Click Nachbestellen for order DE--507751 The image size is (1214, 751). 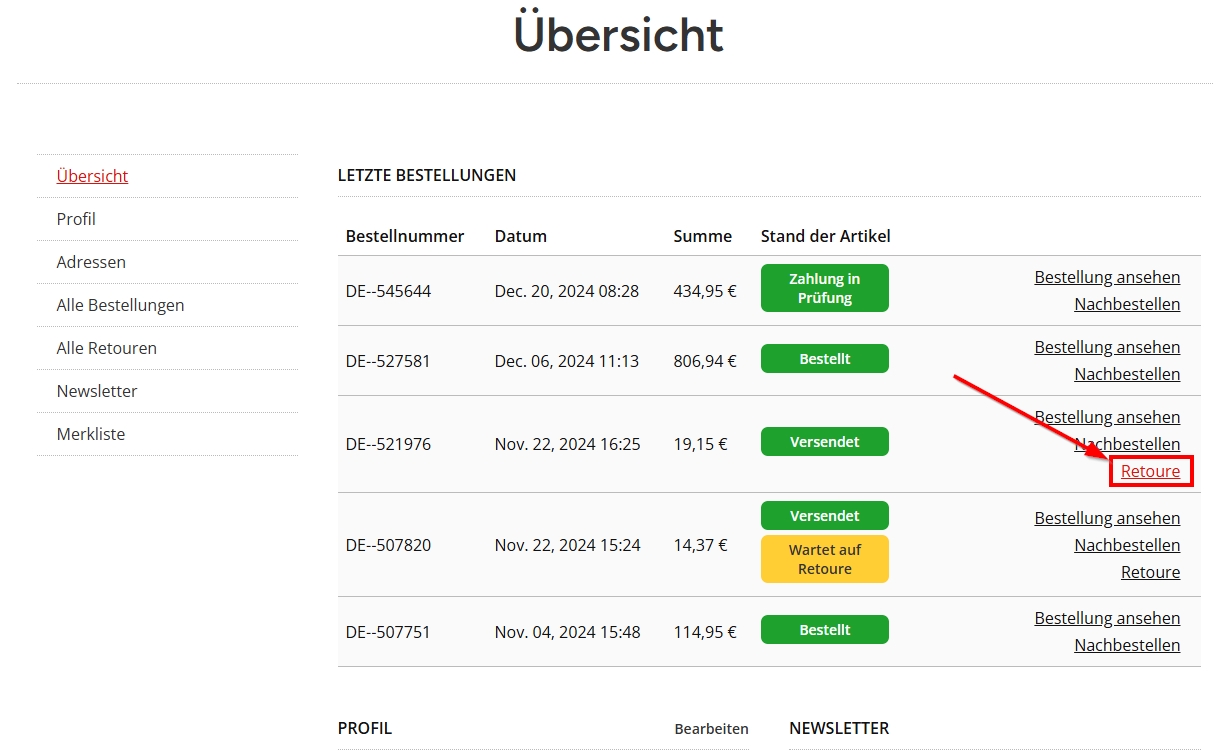point(1127,645)
